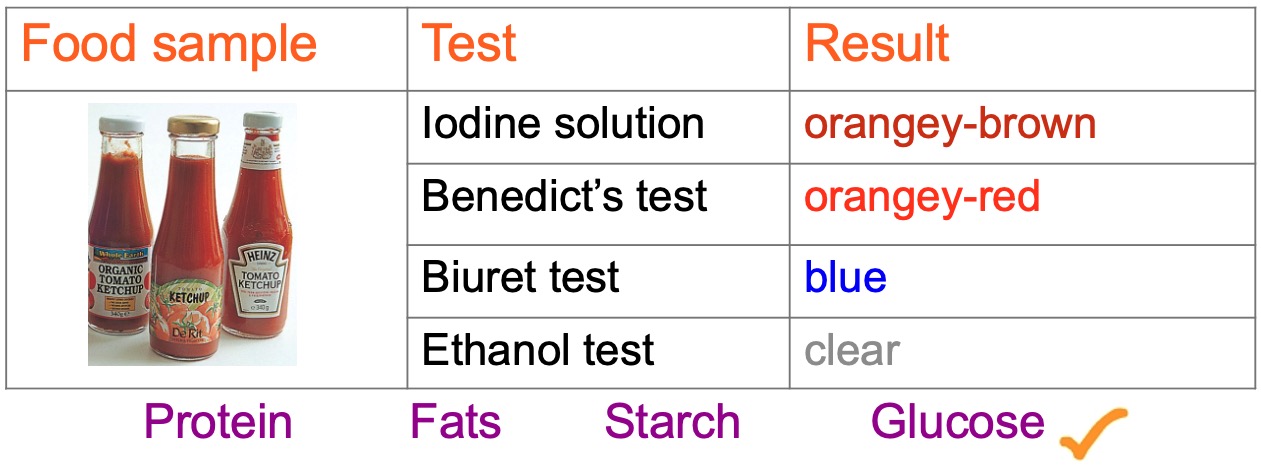This screenshot has width=1261, height=466.
Task: Choose the Starch answer label
Action: pyautogui.click(x=672, y=422)
